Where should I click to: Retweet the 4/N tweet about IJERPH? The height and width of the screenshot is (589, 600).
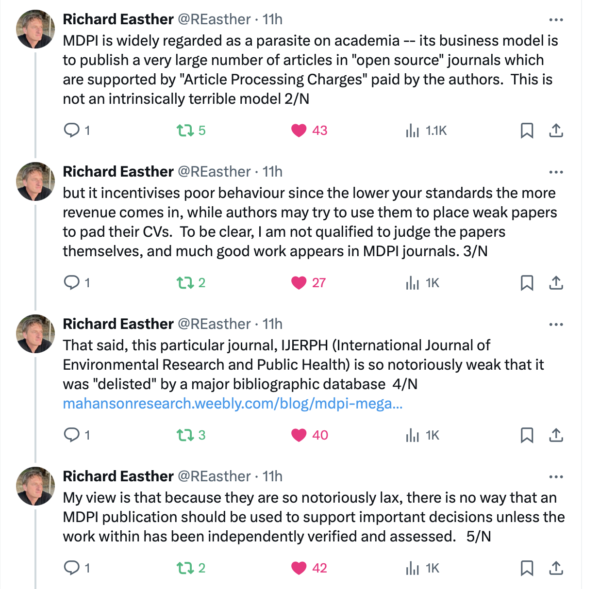point(184,435)
